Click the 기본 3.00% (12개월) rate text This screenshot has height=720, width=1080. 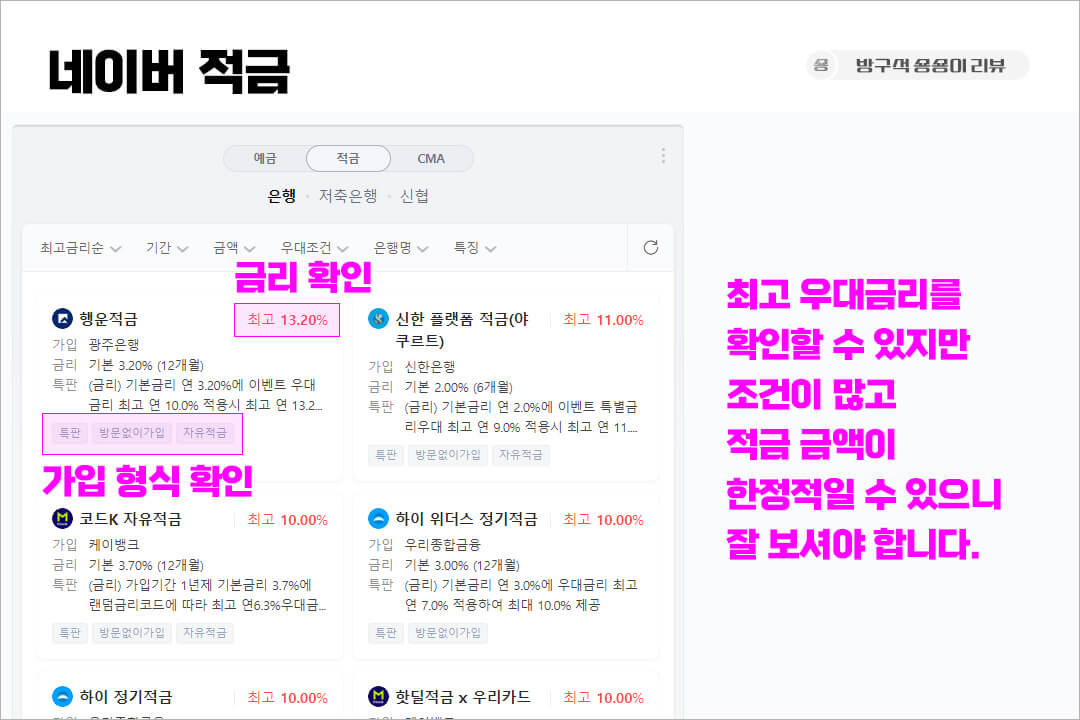[x=462, y=565]
